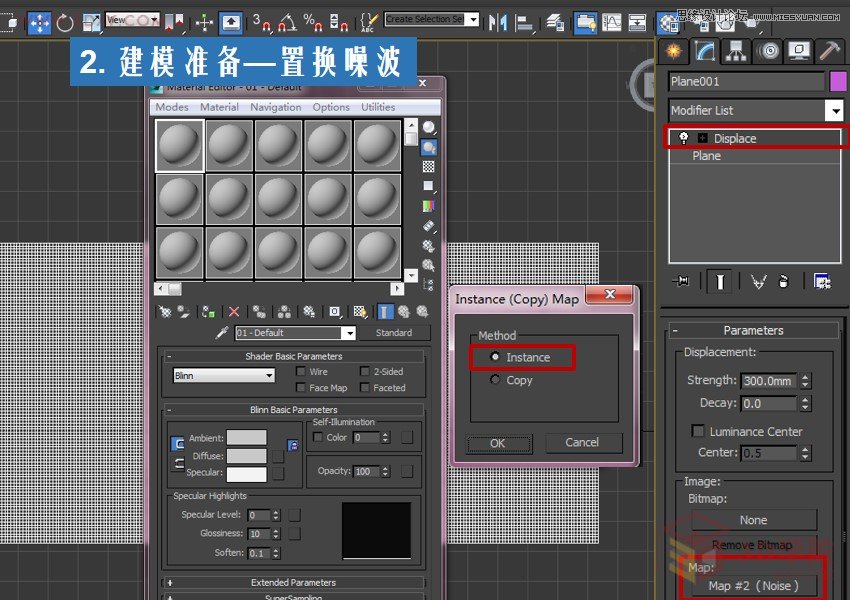The height and width of the screenshot is (600, 850).
Task: Click Configure Modifier Sets icon
Action: 822,281
